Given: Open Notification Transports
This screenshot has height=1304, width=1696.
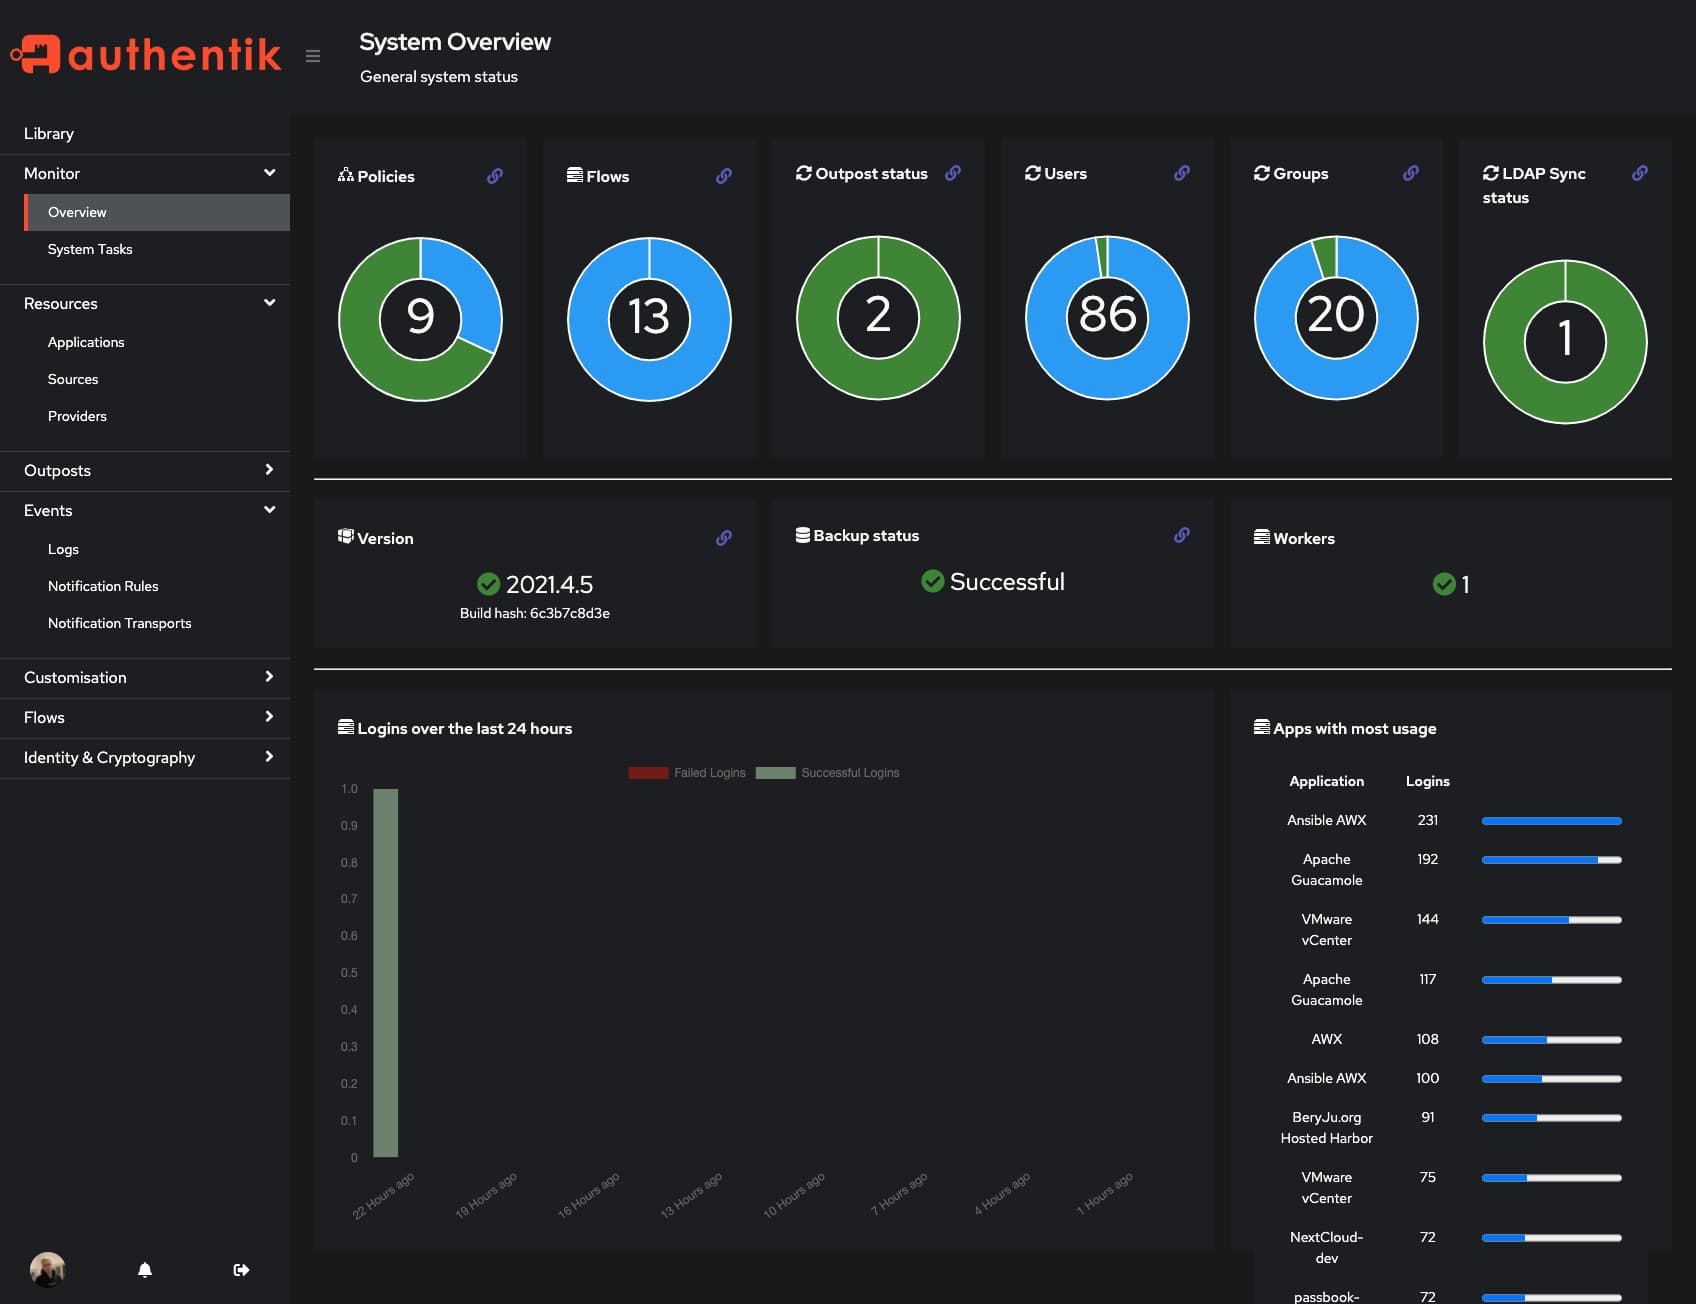Looking at the screenshot, I should point(157,623).
